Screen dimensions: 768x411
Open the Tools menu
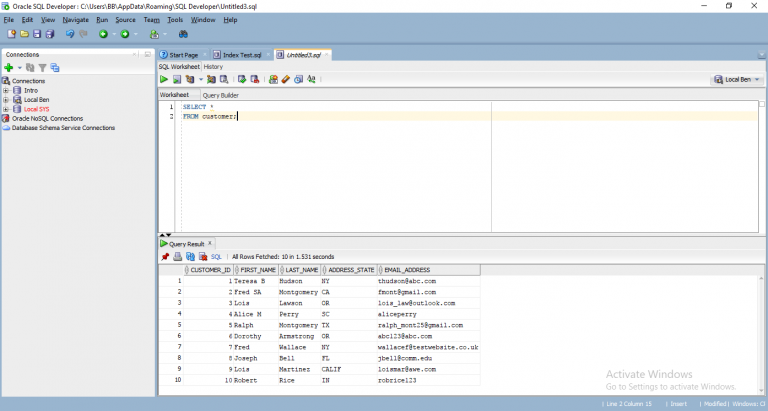coord(175,20)
